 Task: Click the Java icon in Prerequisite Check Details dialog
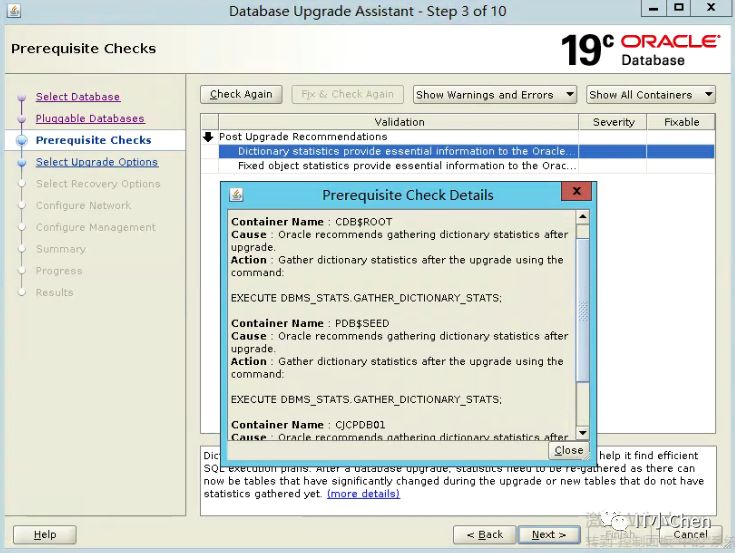[x=236, y=194]
